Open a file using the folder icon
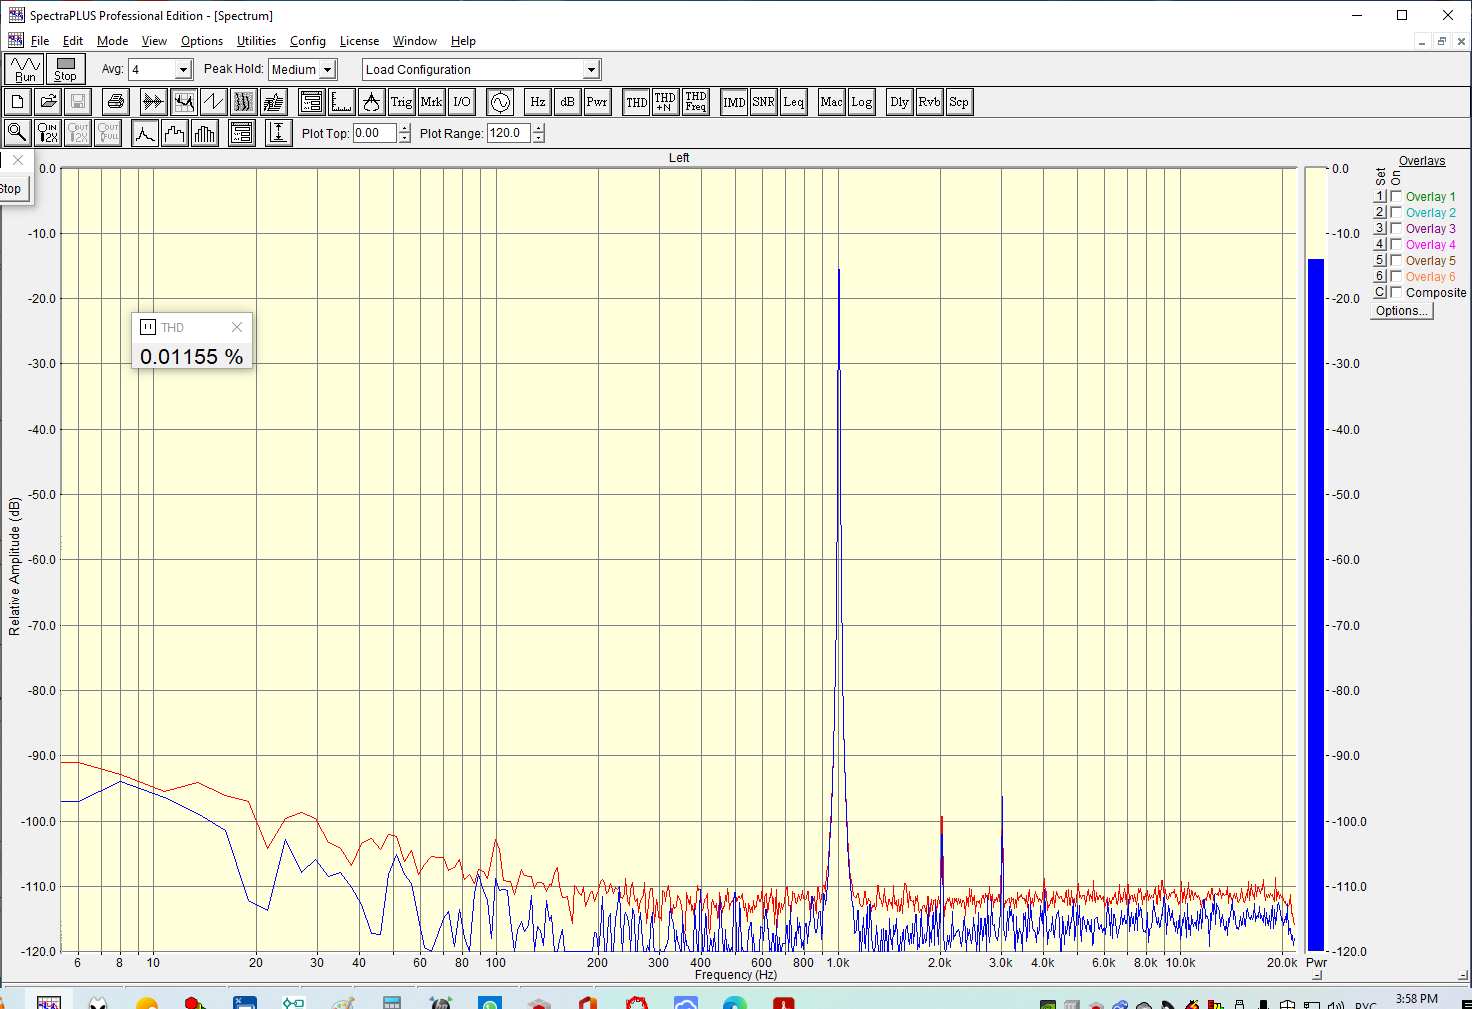This screenshot has height=1009, width=1472. (48, 102)
